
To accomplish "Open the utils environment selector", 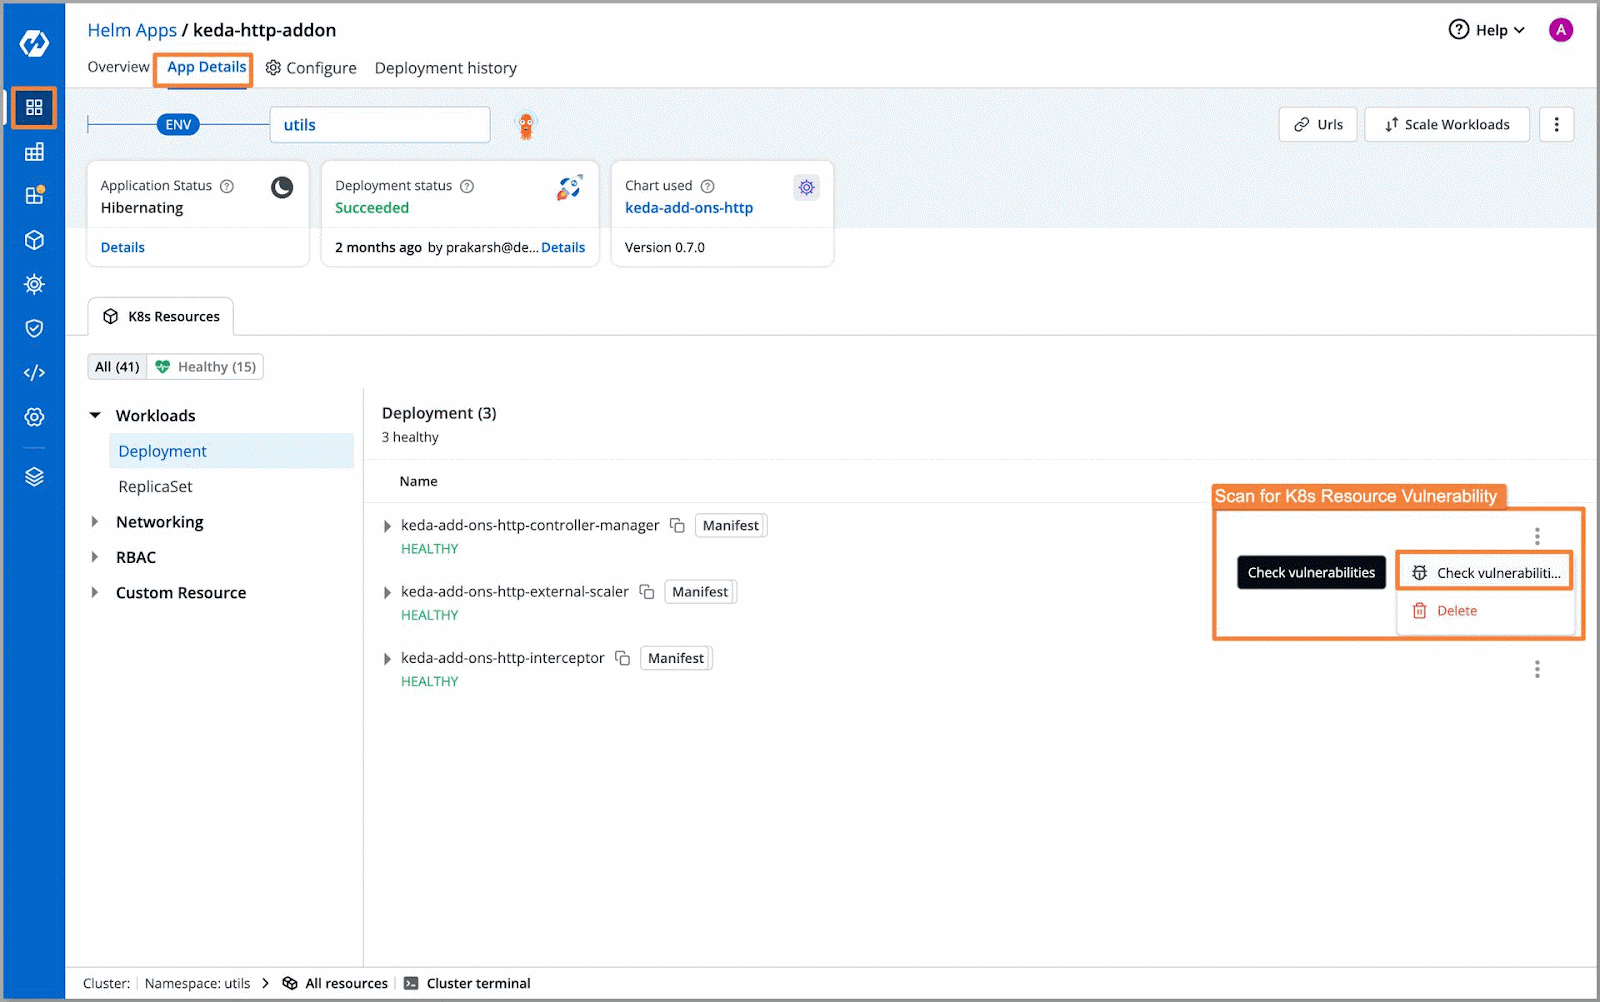I will (380, 125).
